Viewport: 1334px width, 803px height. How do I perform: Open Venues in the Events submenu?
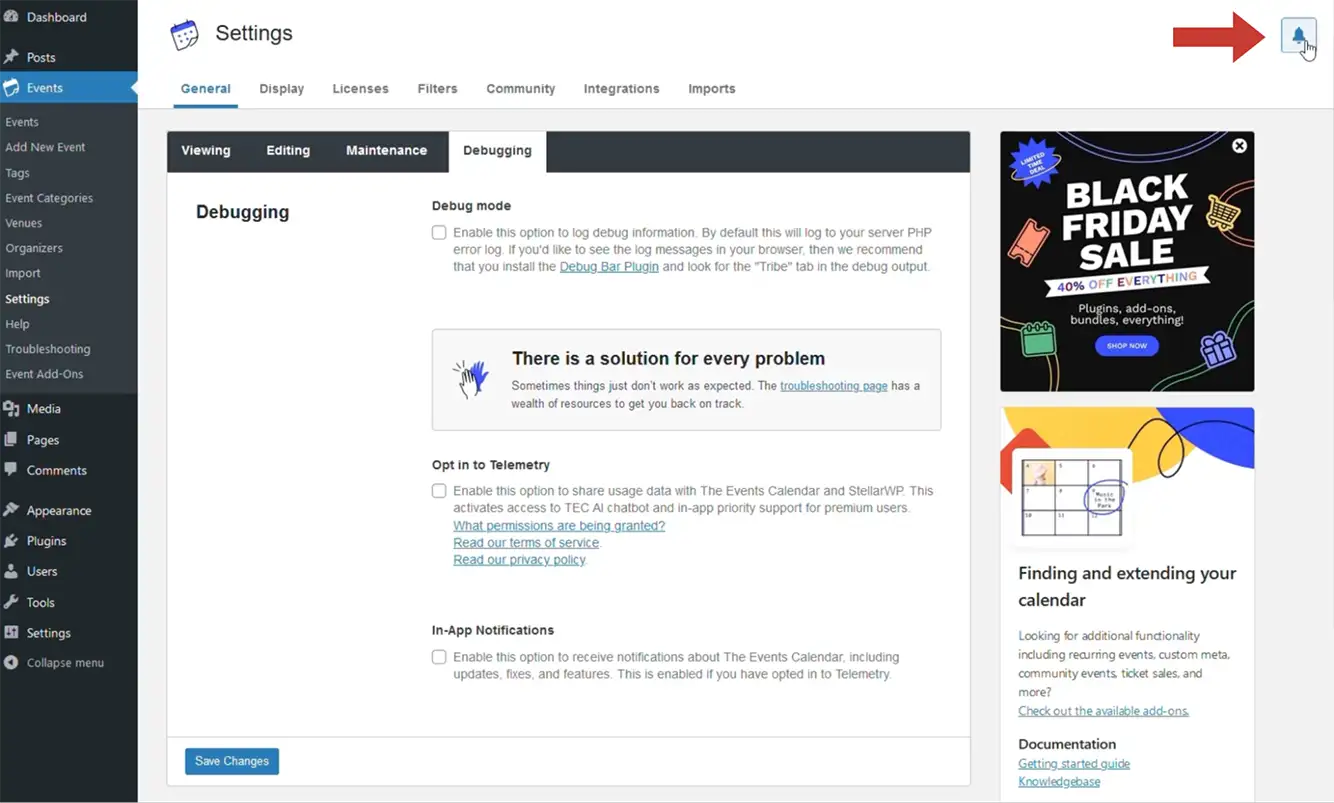(x=24, y=223)
